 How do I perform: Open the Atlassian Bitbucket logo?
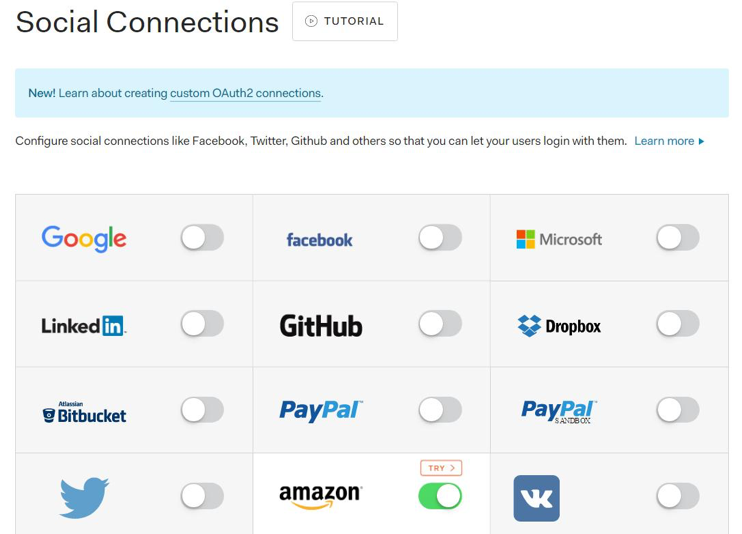click(84, 412)
